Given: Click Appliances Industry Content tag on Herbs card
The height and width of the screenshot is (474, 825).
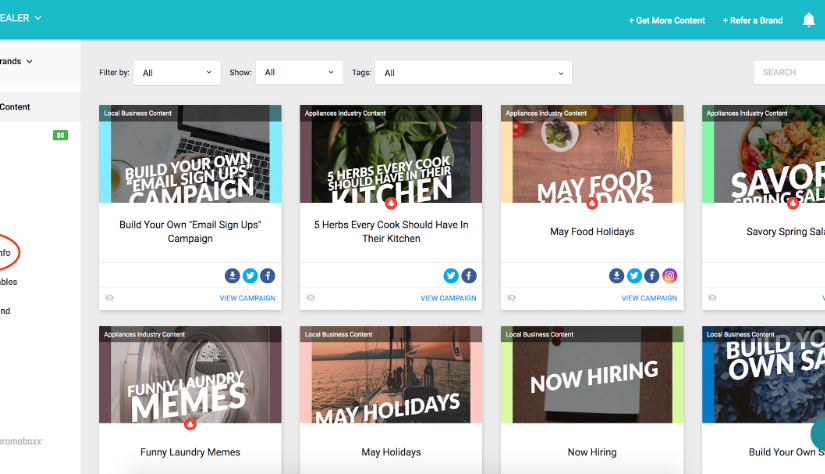Looking at the screenshot, I should (x=345, y=113).
